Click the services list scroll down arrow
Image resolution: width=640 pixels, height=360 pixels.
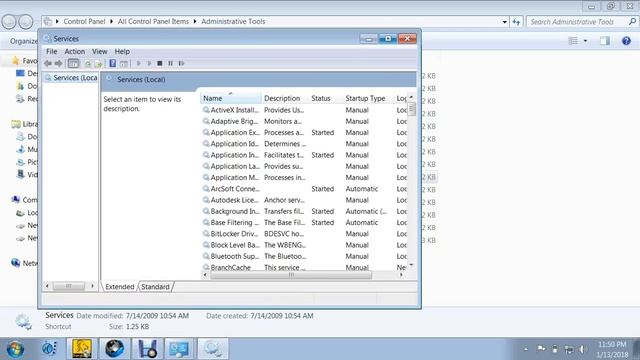pos(411,265)
